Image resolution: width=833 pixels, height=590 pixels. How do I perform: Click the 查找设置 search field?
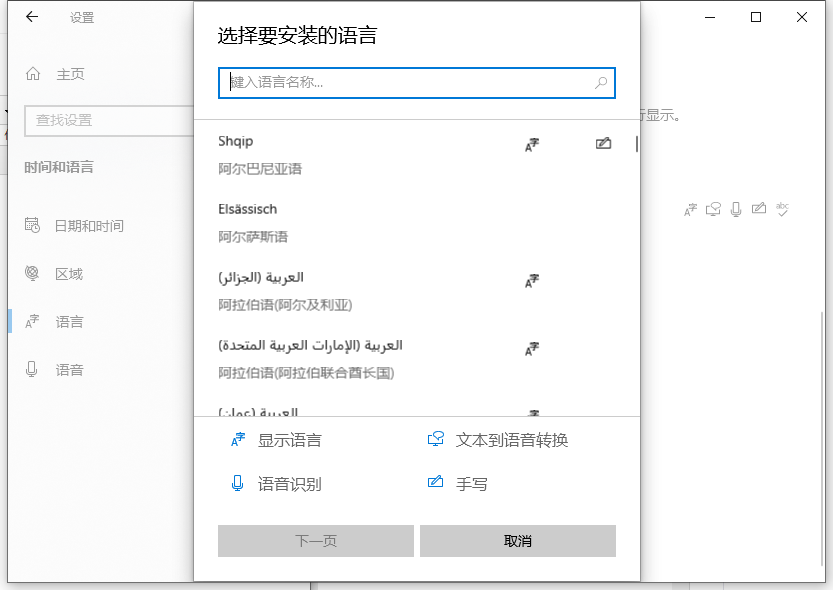(x=100, y=120)
